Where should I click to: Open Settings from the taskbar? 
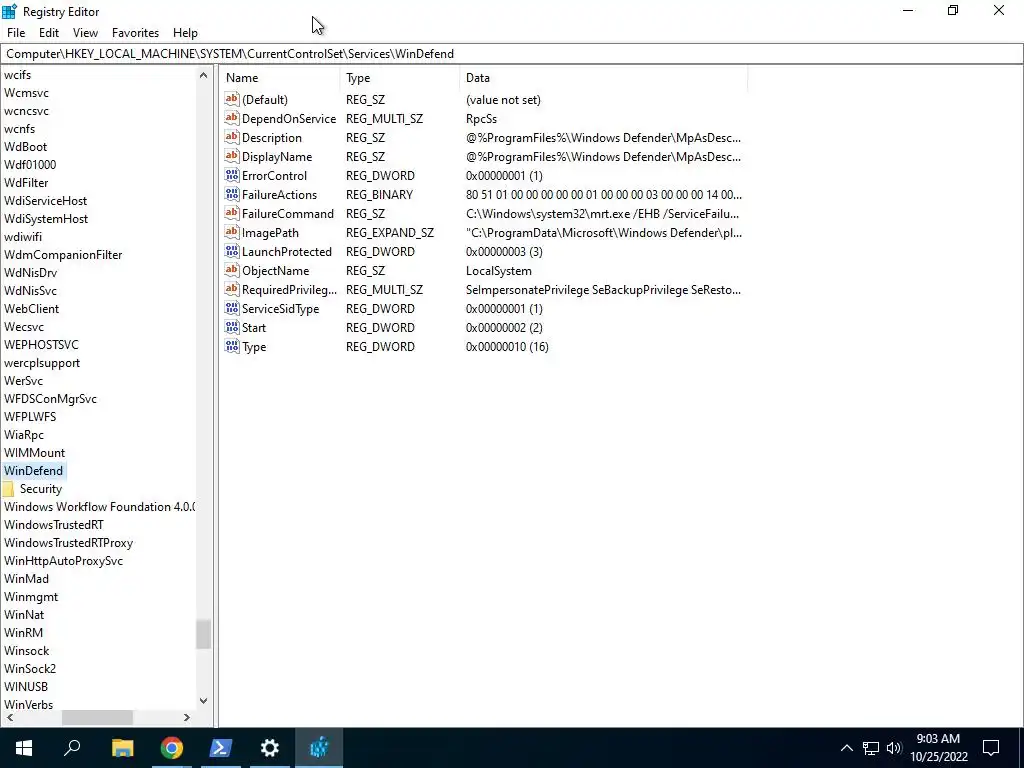(270, 748)
